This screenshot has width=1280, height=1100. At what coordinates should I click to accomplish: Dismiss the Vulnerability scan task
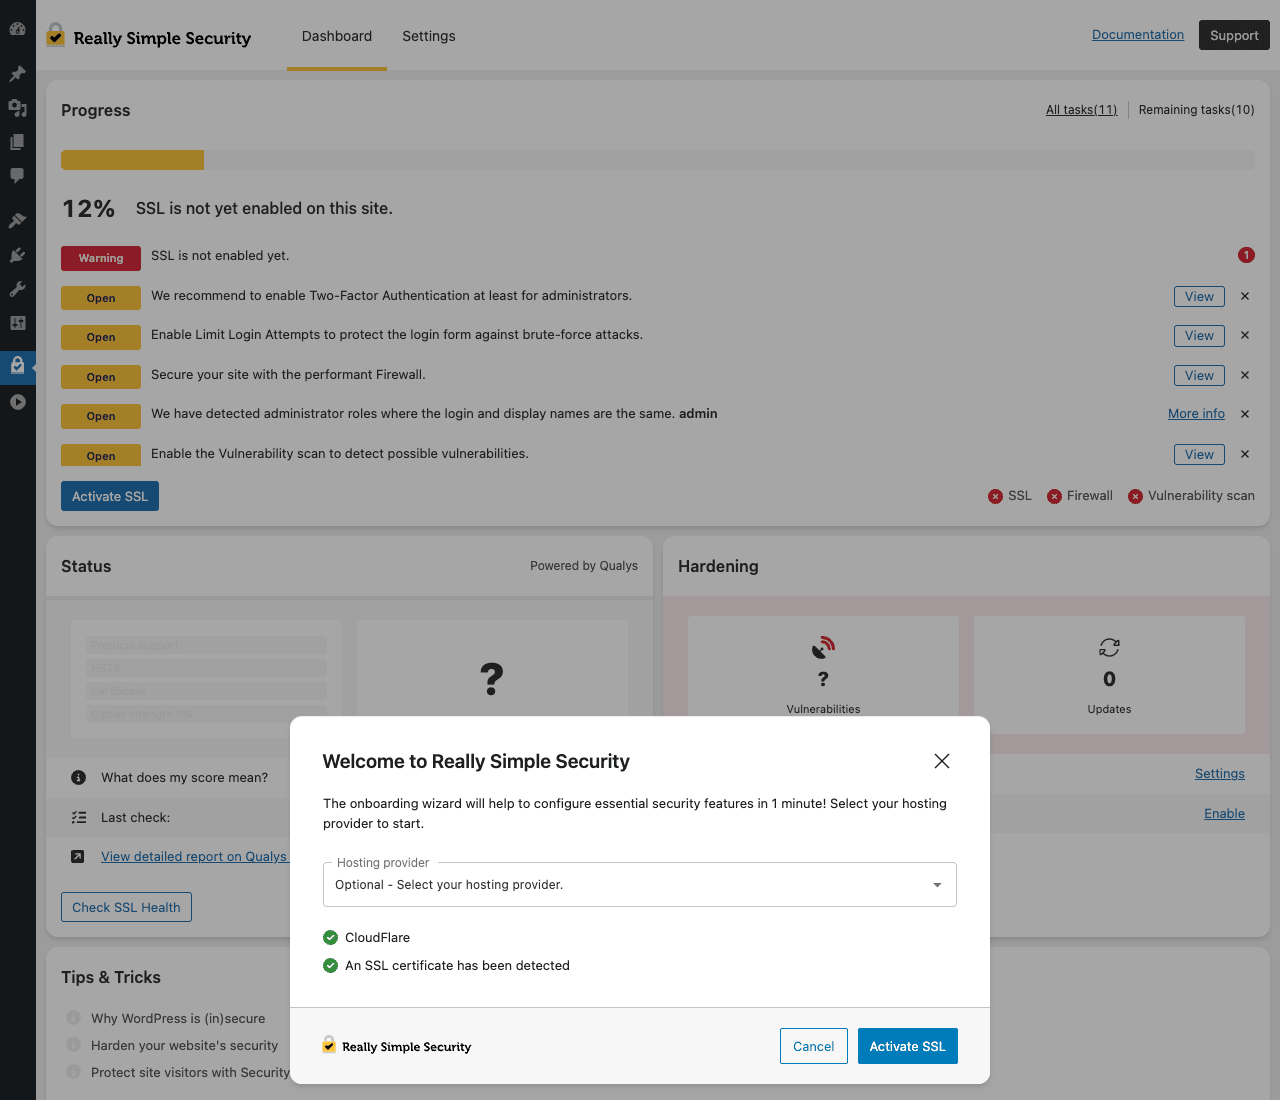(x=1245, y=454)
